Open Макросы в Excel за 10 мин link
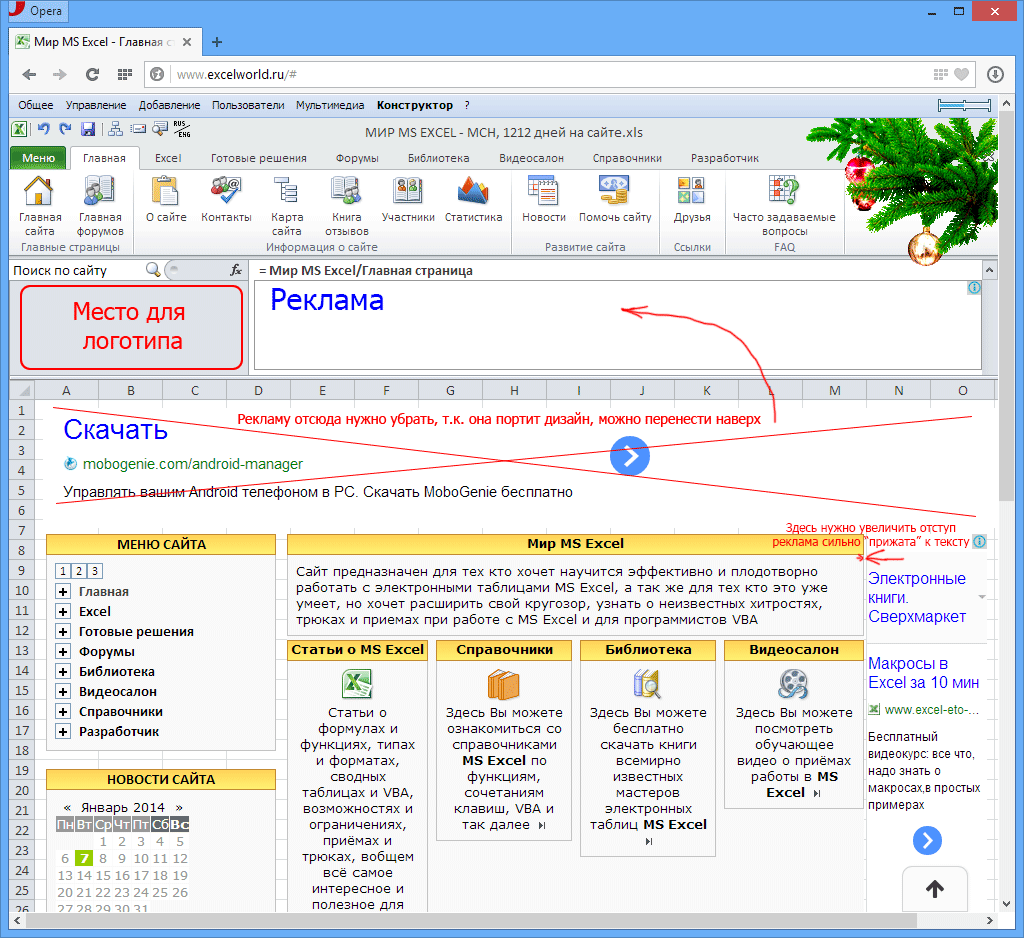Viewport: 1024px width, 938px height. pos(923,673)
